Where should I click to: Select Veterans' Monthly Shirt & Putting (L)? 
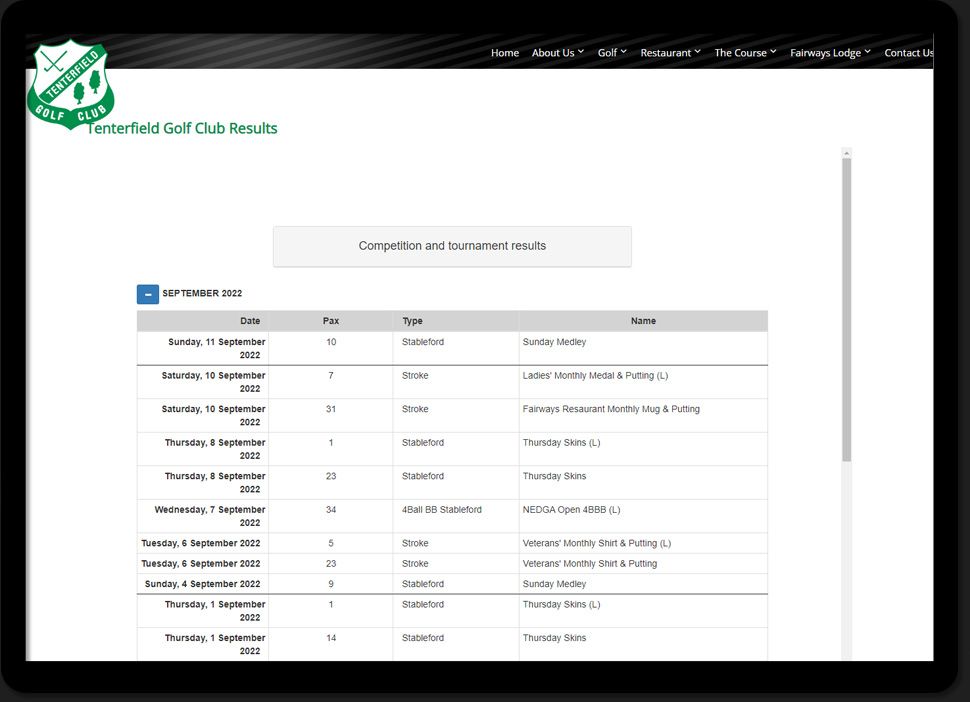[596, 544]
